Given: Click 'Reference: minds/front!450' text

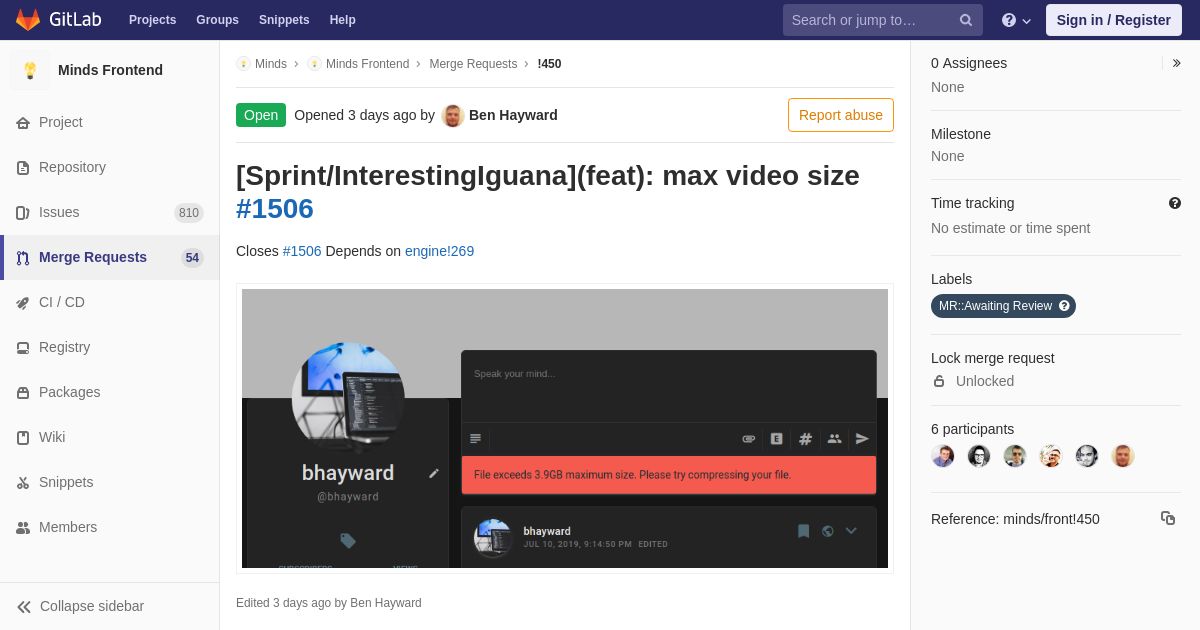Looking at the screenshot, I should tap(1015, 519).
